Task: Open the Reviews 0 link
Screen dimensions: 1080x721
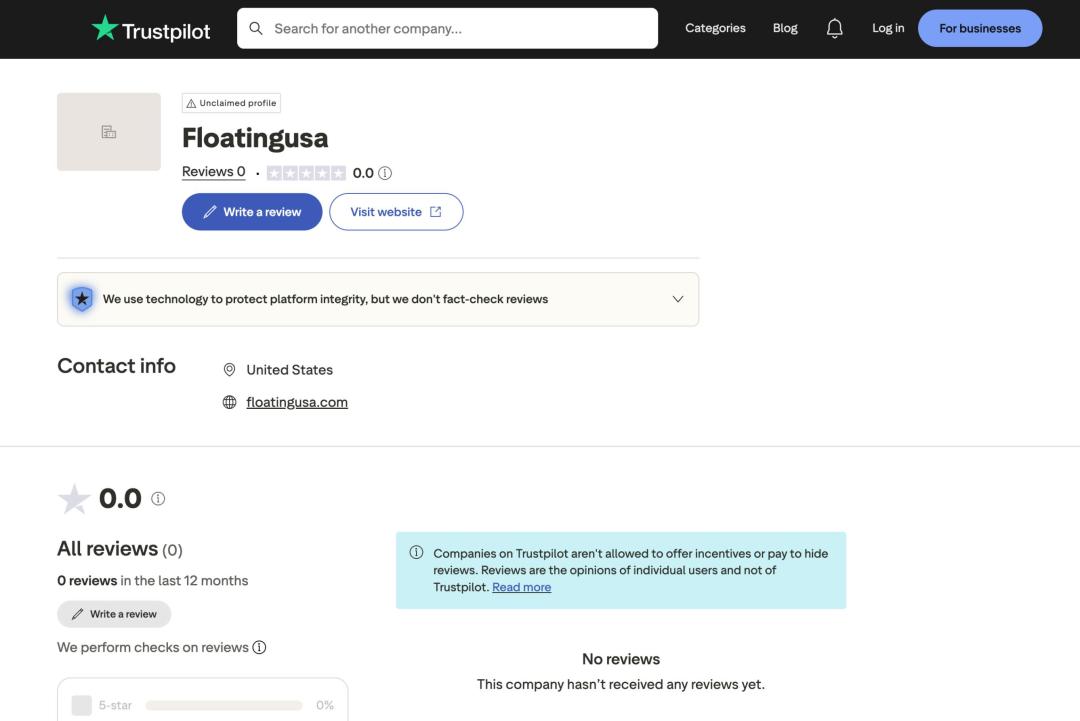Action: pos(214,171)
